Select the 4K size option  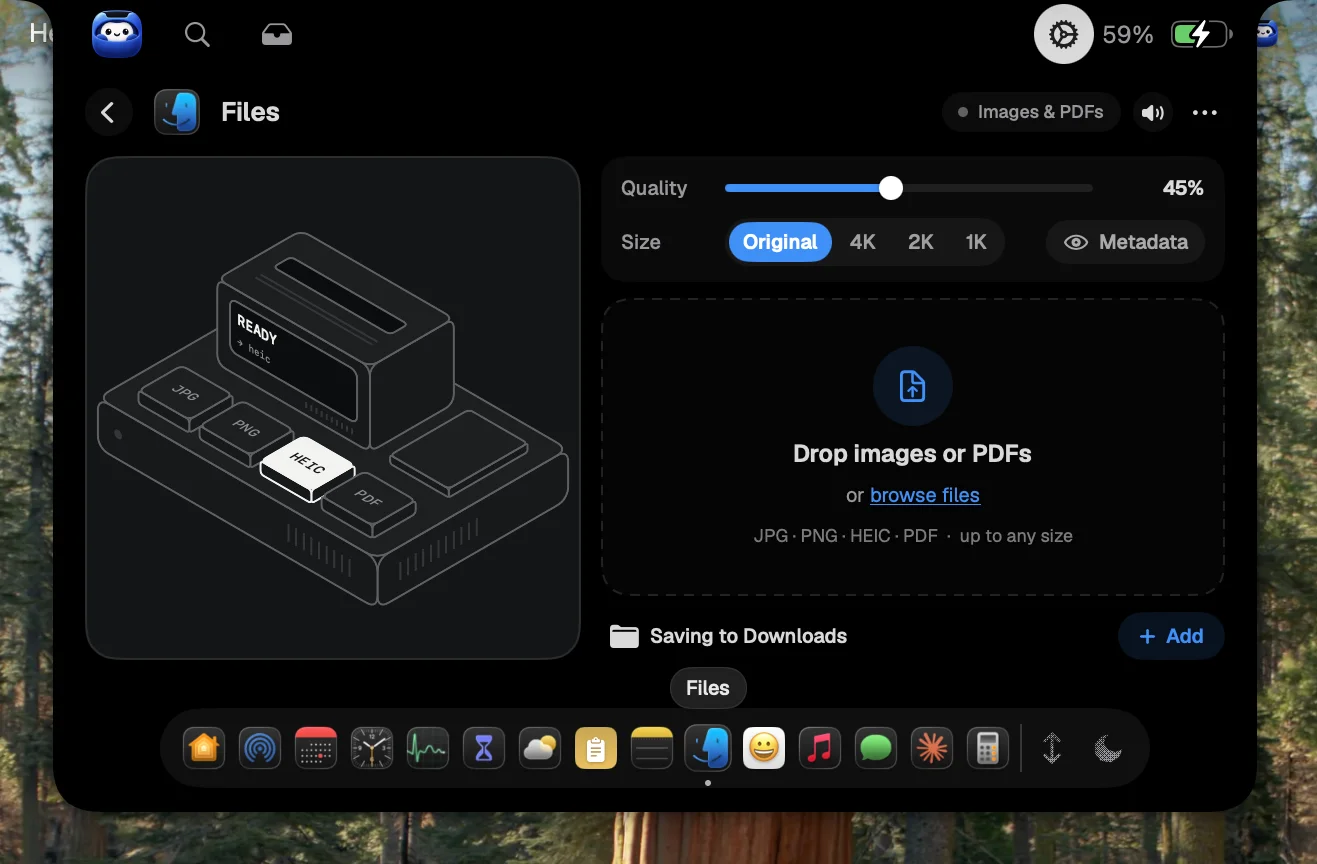pos(863,242)
